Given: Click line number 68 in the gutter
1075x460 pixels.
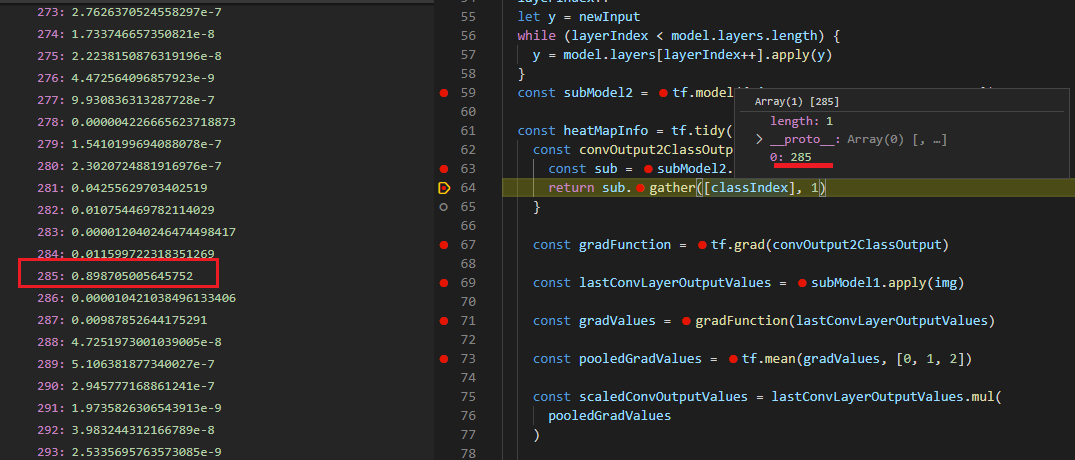Looking at the screenshot, I should 468,264.
